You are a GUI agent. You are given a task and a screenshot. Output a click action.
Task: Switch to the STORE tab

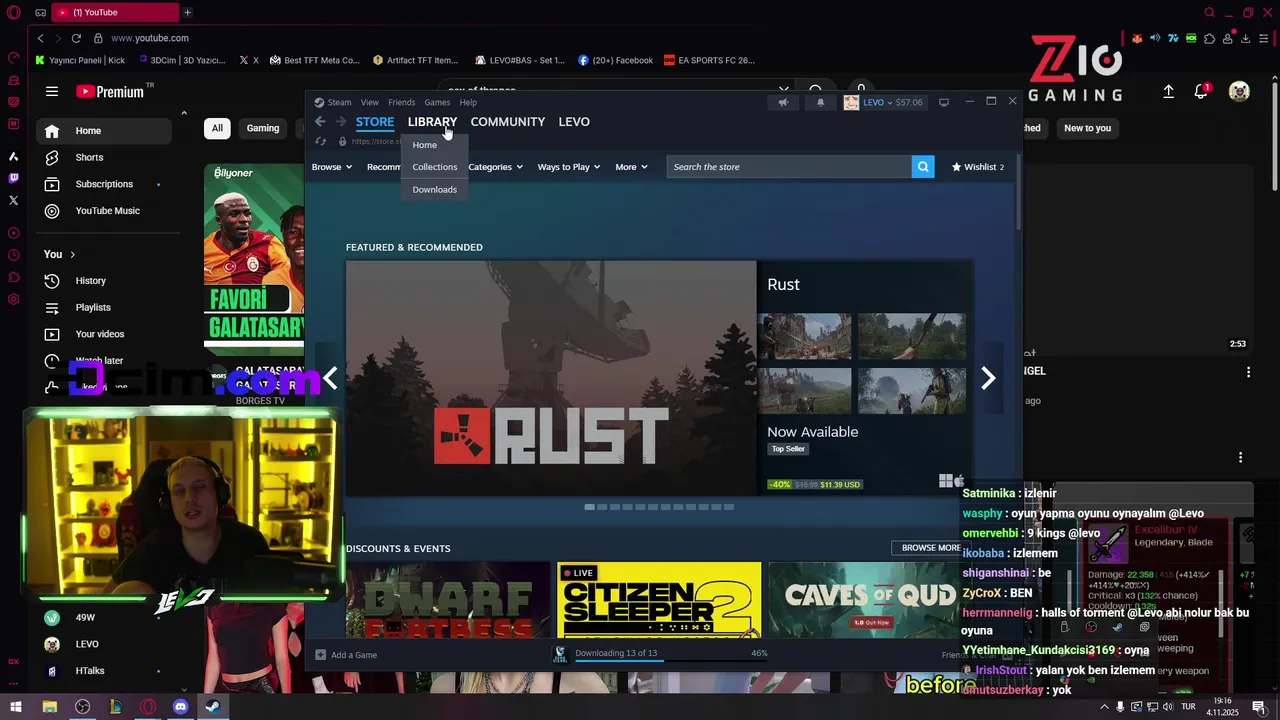pyautogui.click(x=375, y=122)
